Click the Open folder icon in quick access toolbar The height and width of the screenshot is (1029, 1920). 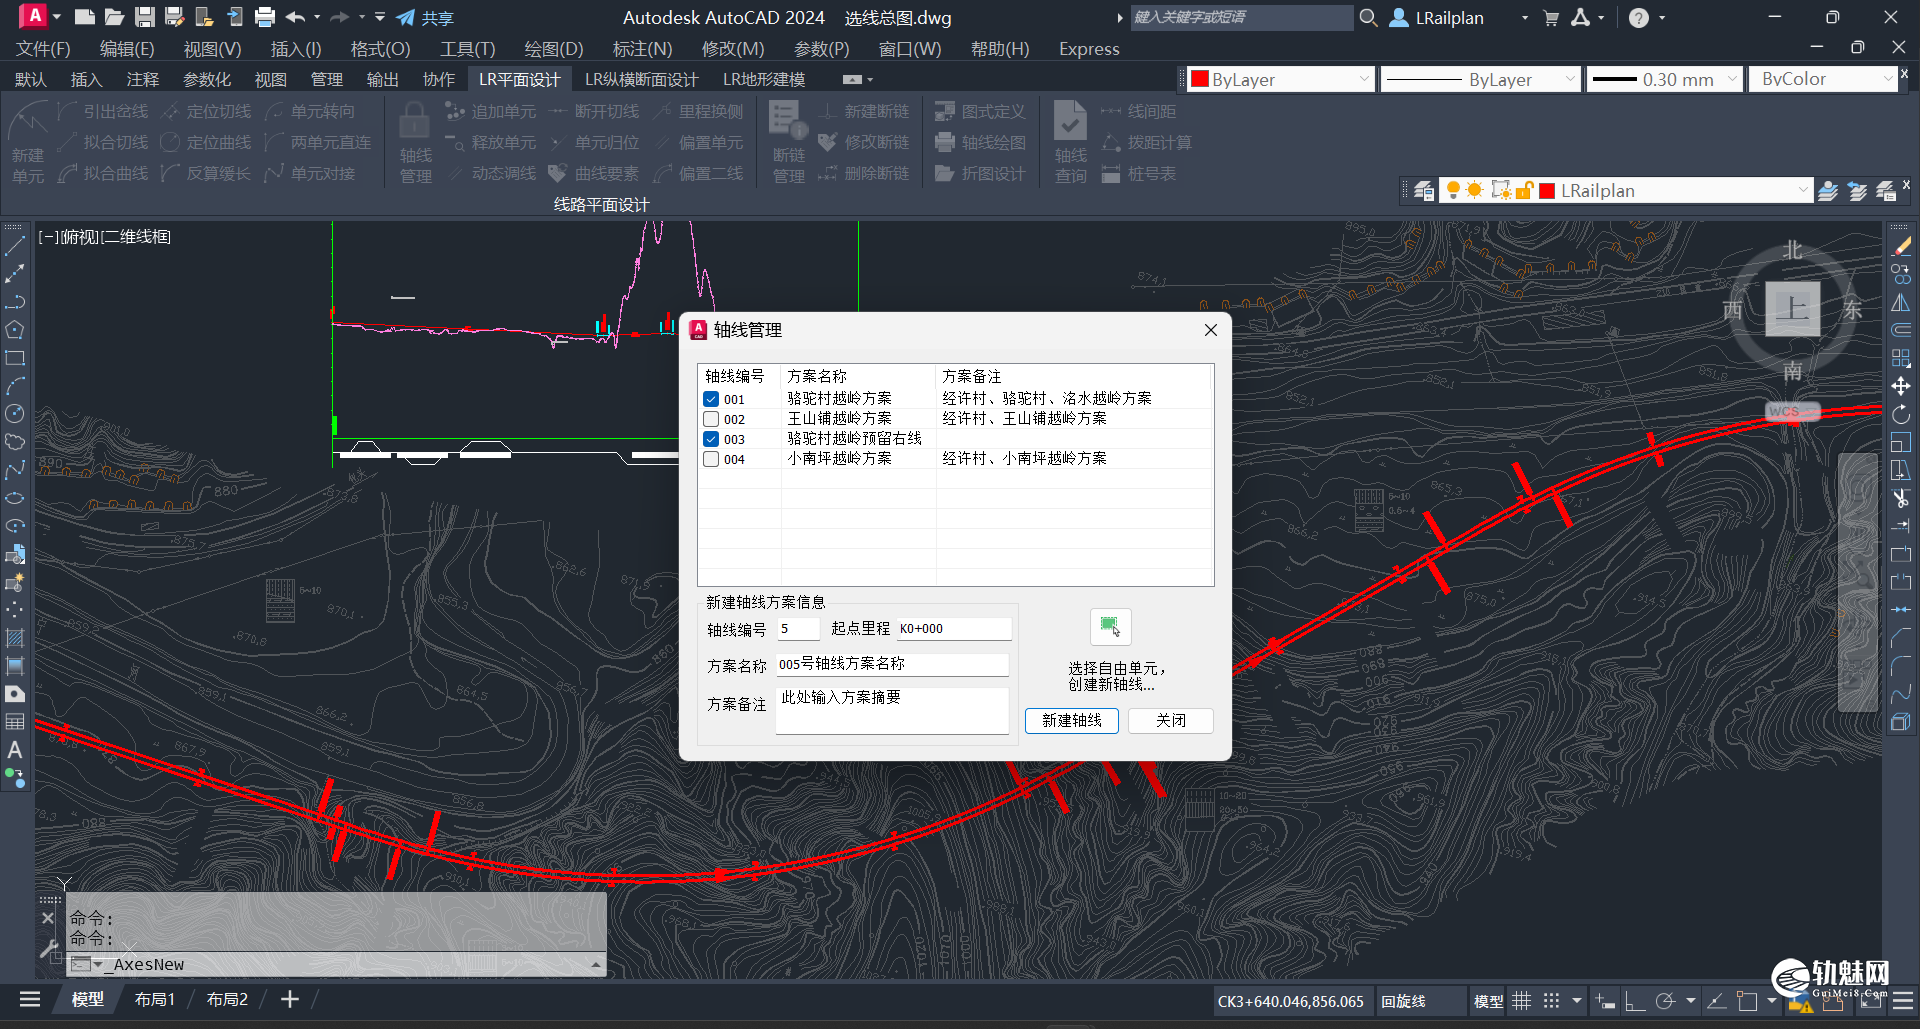click(x=115, y=17)
